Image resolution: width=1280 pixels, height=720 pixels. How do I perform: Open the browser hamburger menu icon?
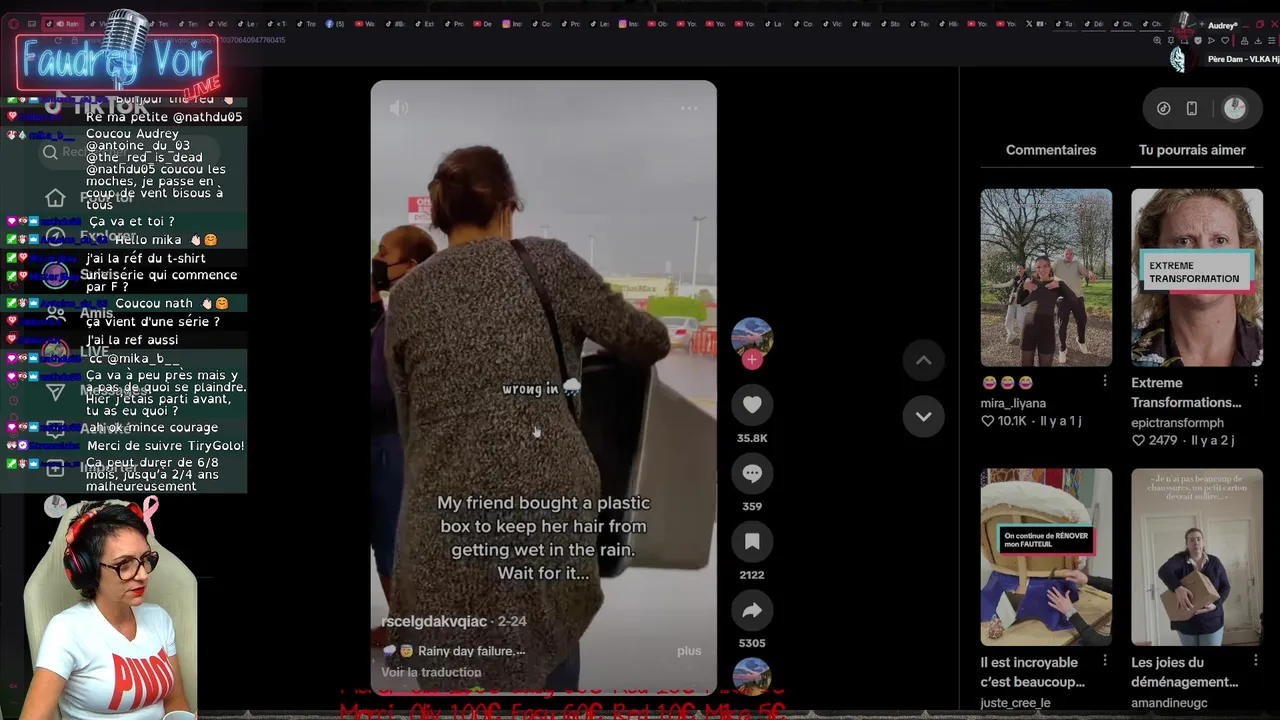point(1271,40)
